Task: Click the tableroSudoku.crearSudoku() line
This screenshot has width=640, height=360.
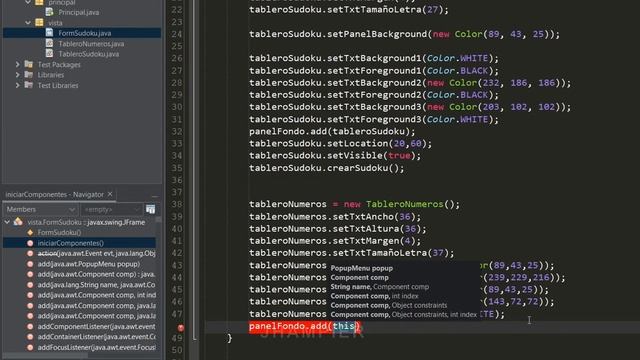Action: click(327, 168)
